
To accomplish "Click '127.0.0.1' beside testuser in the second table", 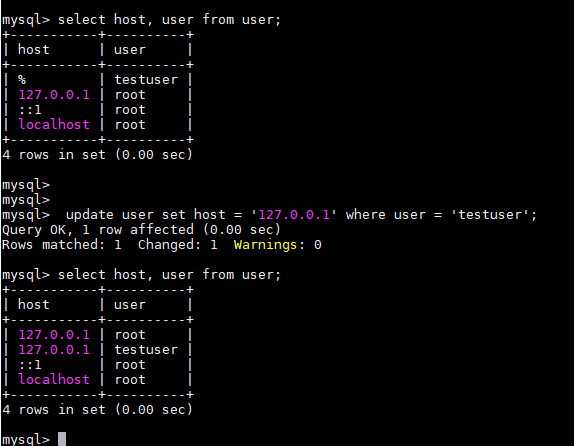I will (x=54, y=350).
